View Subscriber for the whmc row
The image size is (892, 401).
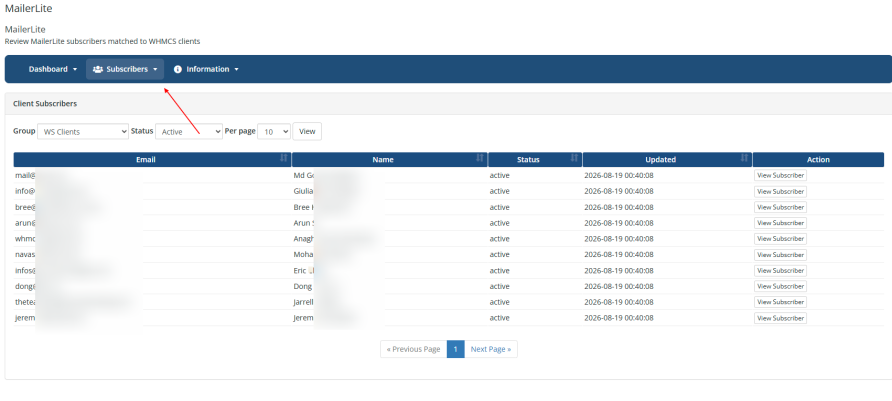[x=780, y=239]
